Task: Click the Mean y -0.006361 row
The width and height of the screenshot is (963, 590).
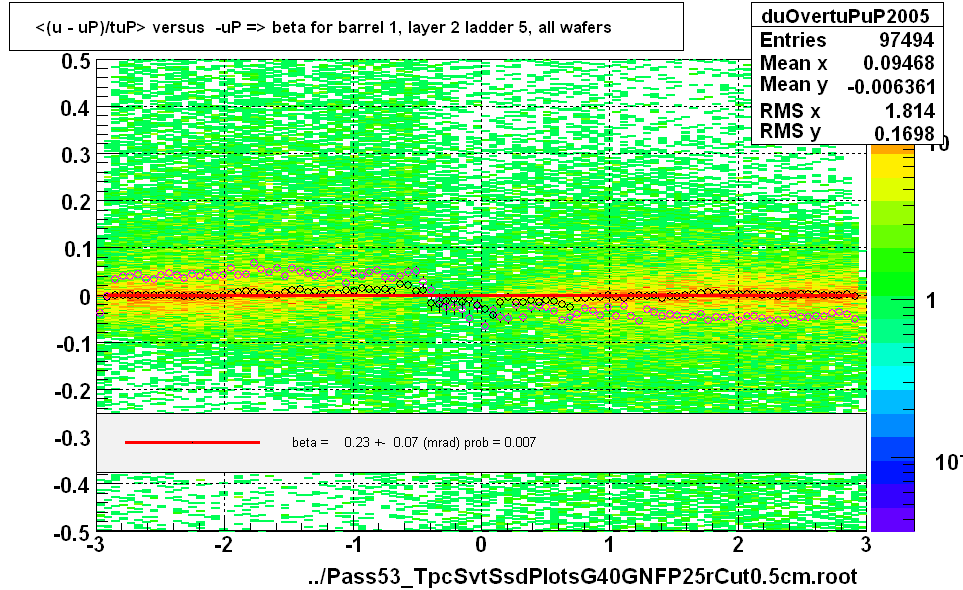Action: [847, 85]
